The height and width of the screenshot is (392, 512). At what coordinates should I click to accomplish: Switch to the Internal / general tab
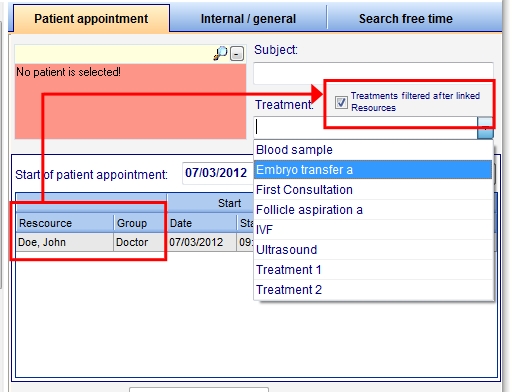248,19
